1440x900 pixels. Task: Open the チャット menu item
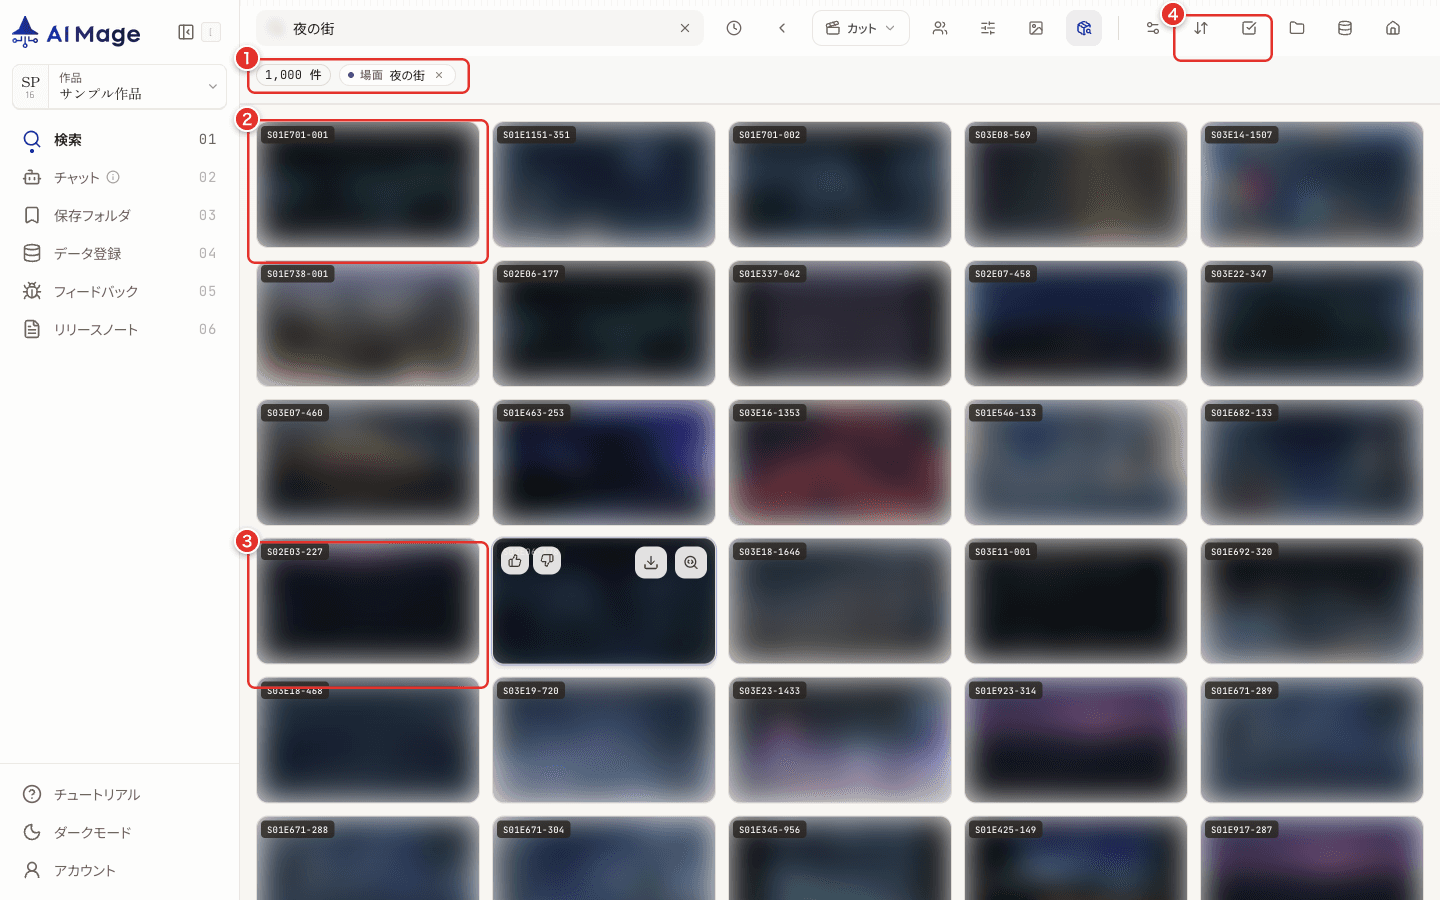[119, 178]
